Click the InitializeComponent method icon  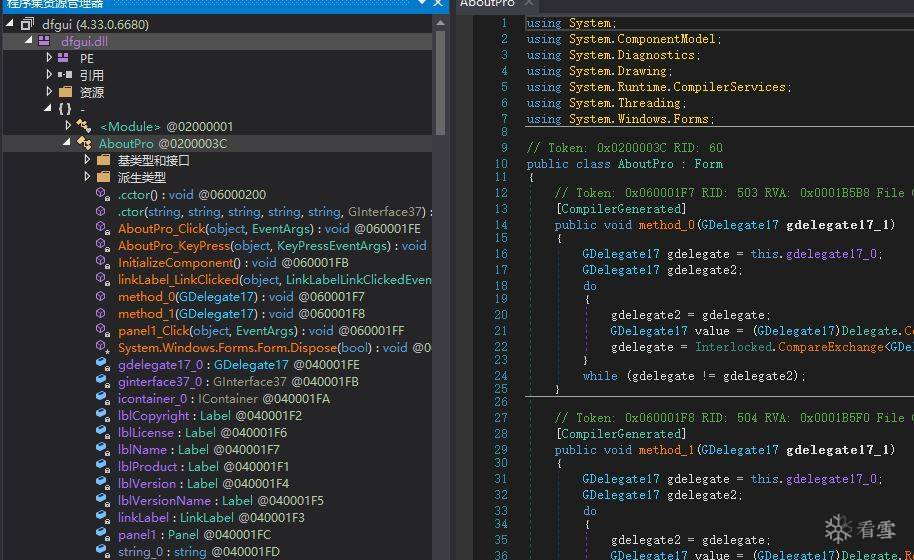[x=103, y=262]
